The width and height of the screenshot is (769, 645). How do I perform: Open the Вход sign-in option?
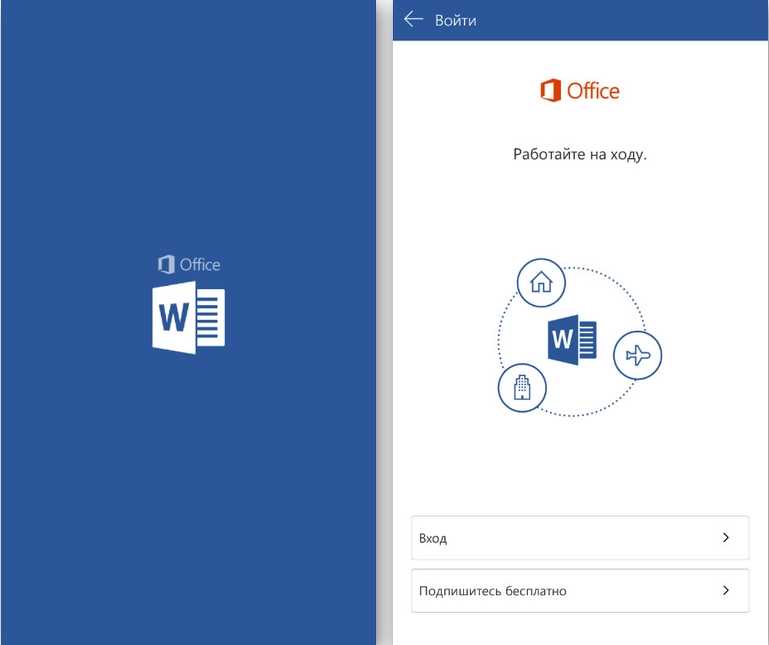click(580, 538)
